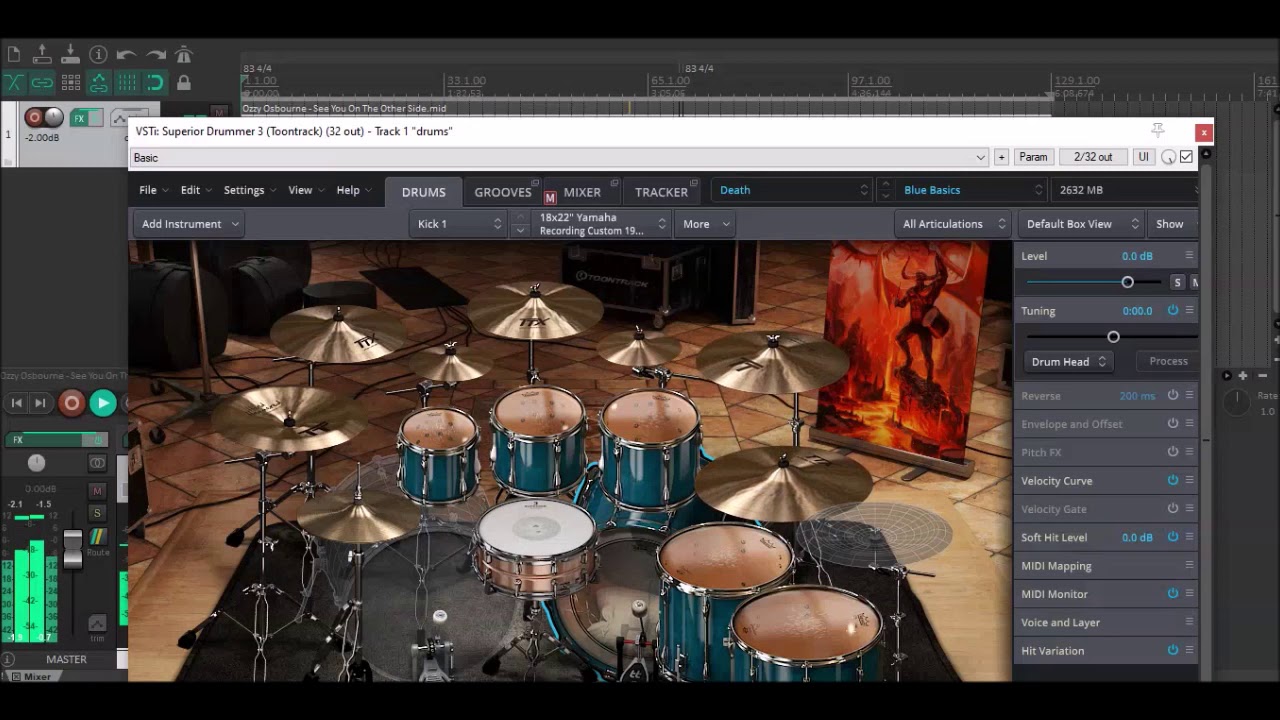
Task: Redo action in REAPER toolbar
Action: (x=155, y=55)
